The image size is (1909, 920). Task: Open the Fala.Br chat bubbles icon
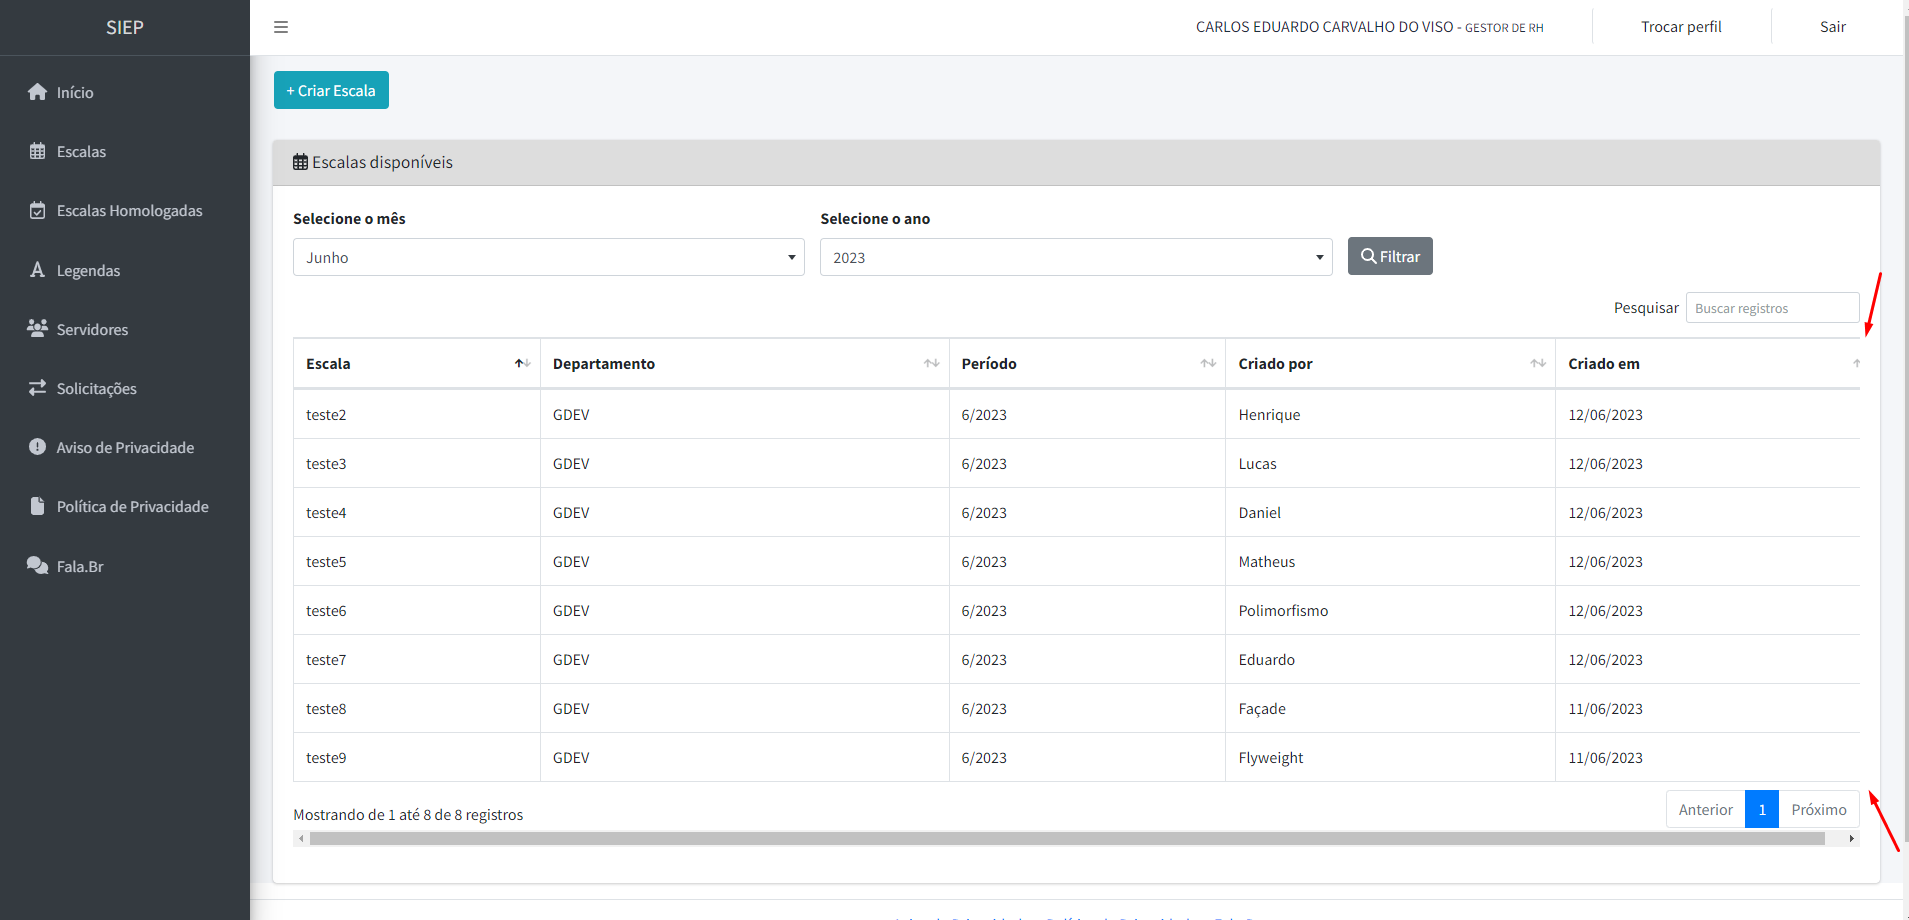coord(38,565)
